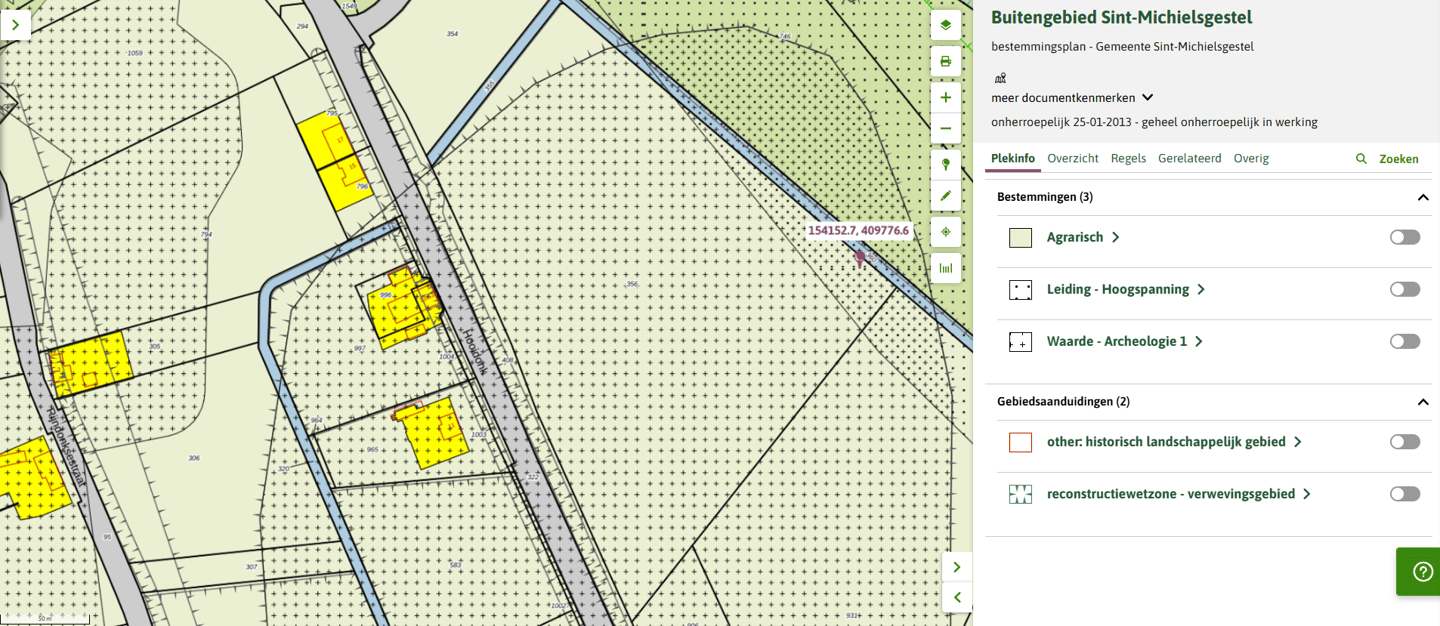Center map on my current location
Viewport: 1440px width, 626px height.
[946, 232]
